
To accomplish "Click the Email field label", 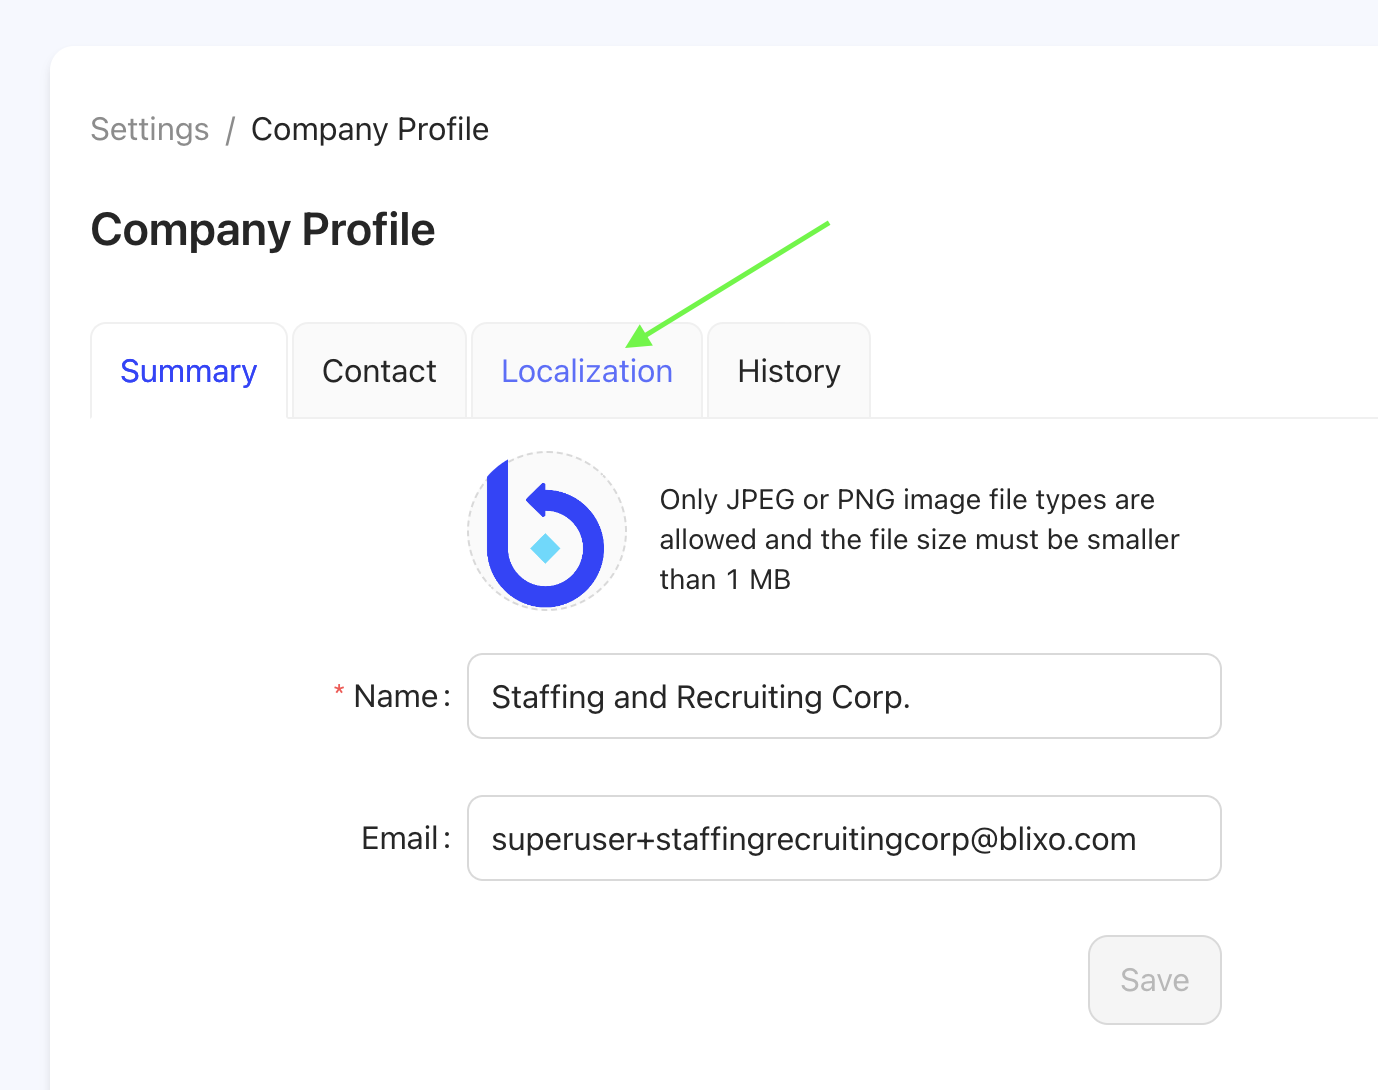I will tap(400, 838).
